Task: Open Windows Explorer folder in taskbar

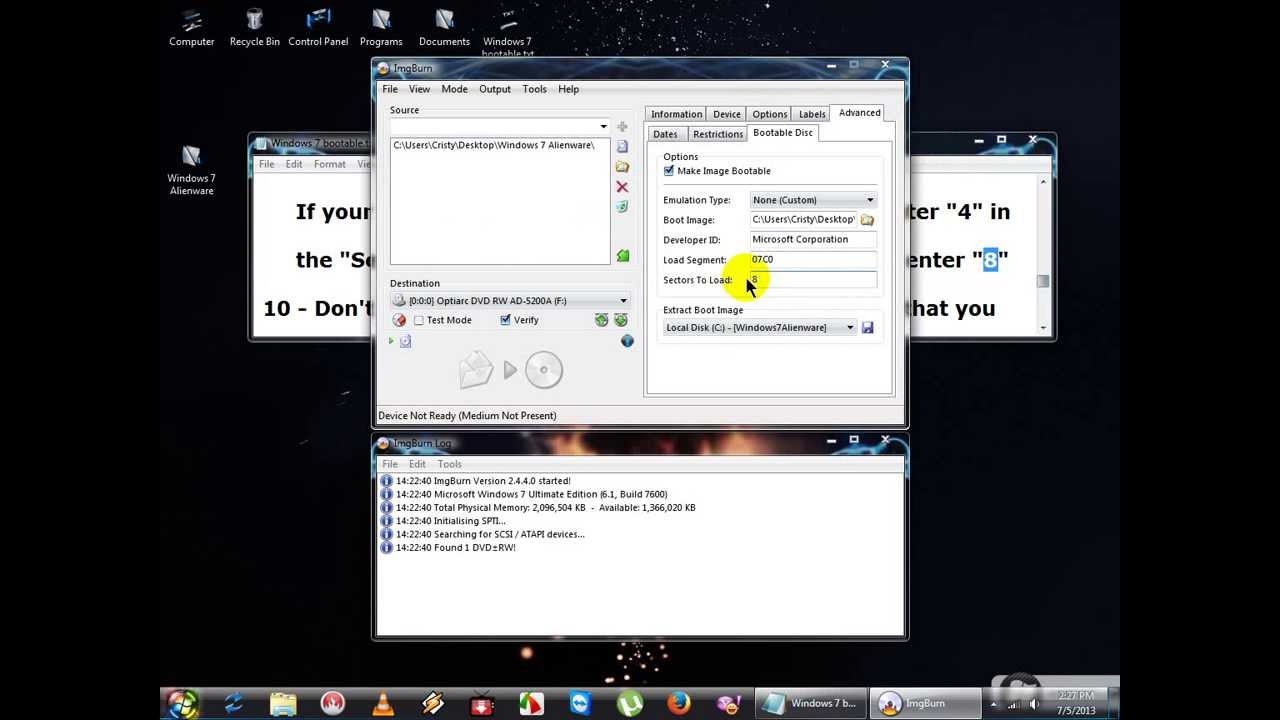Action: coord(283,703)
